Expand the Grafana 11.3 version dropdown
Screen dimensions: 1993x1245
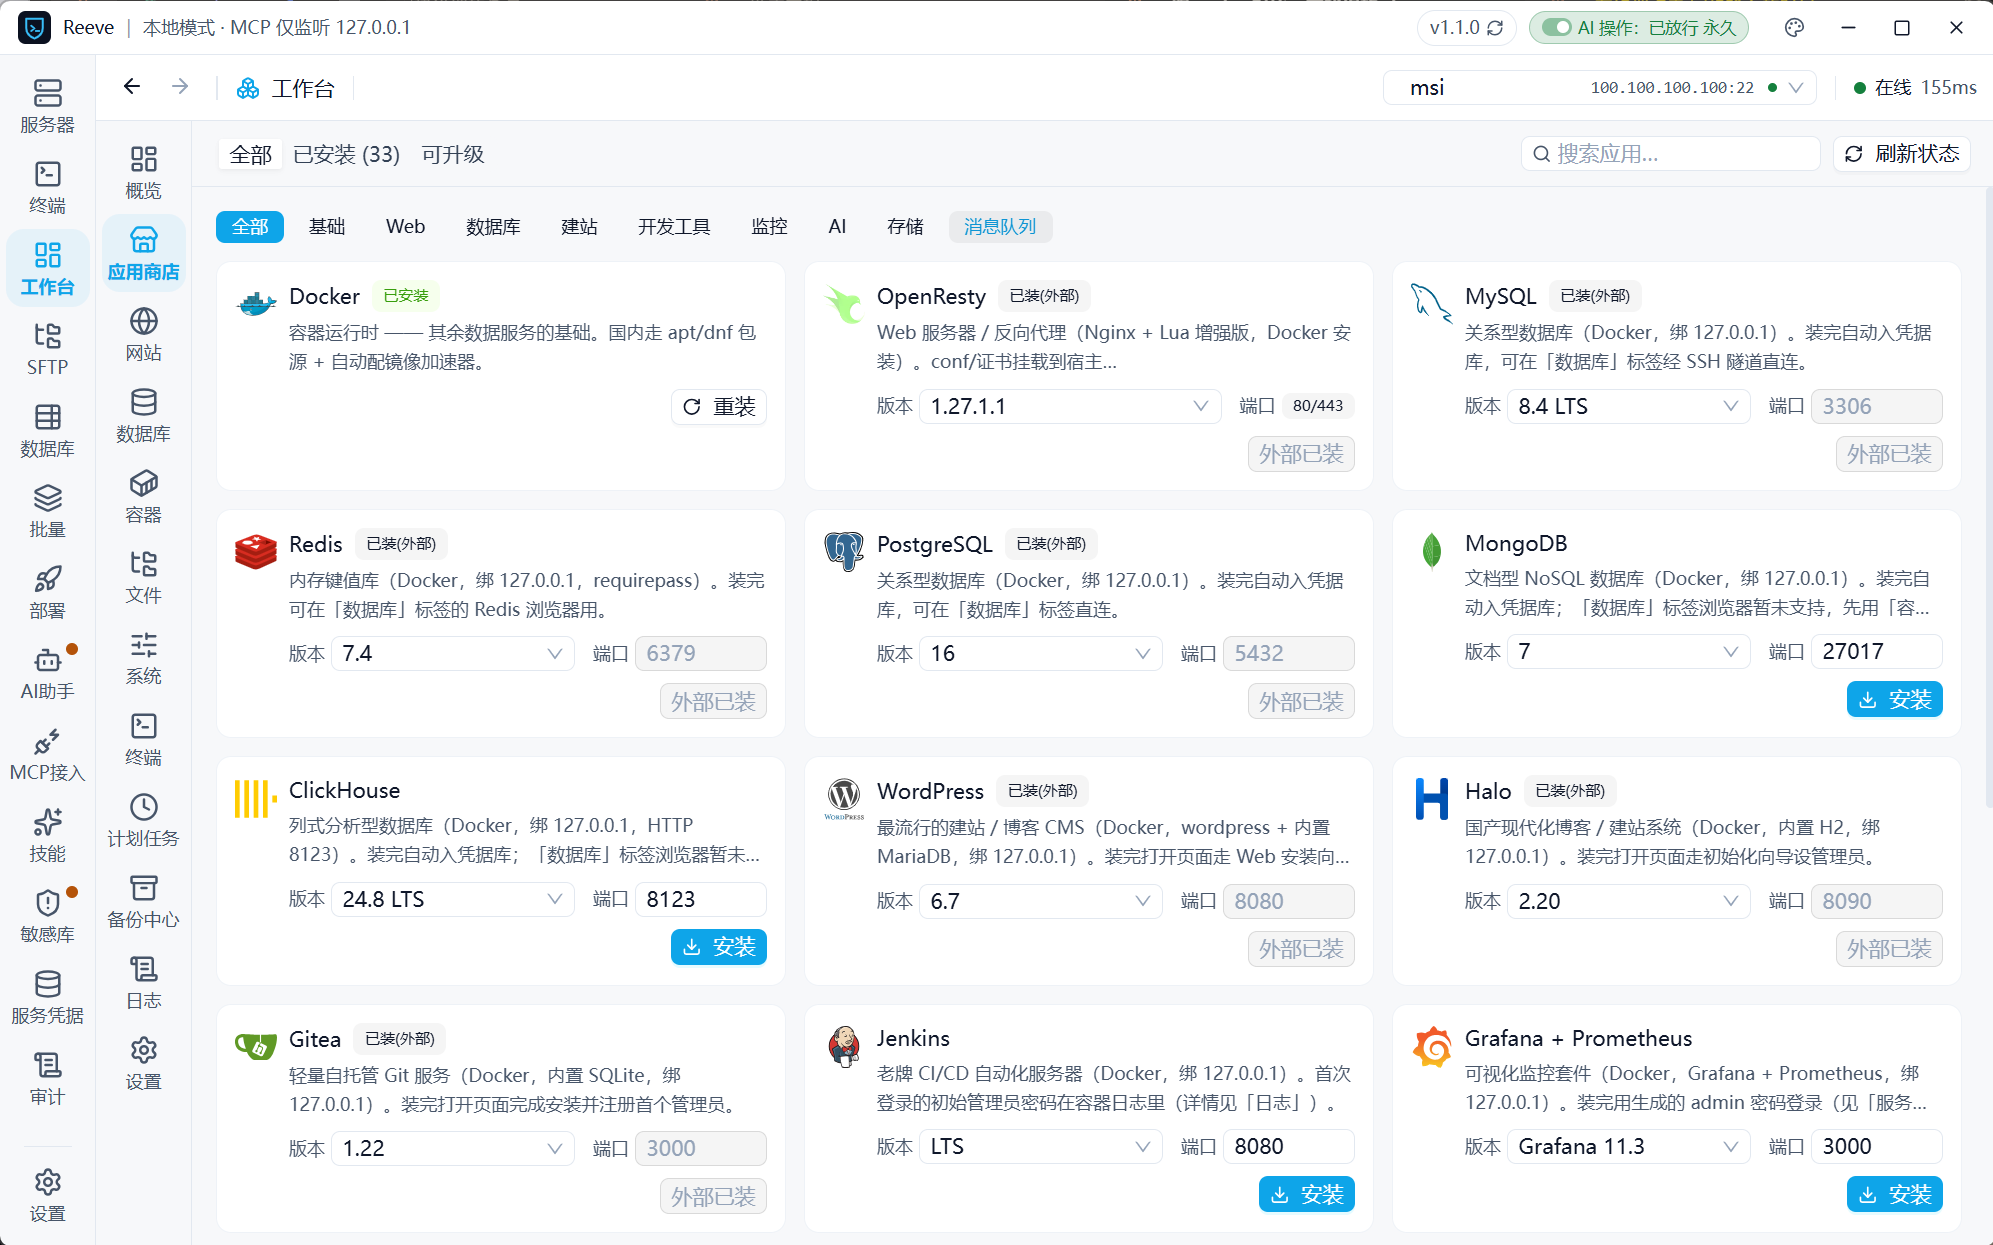[x=1628, y=1146]
